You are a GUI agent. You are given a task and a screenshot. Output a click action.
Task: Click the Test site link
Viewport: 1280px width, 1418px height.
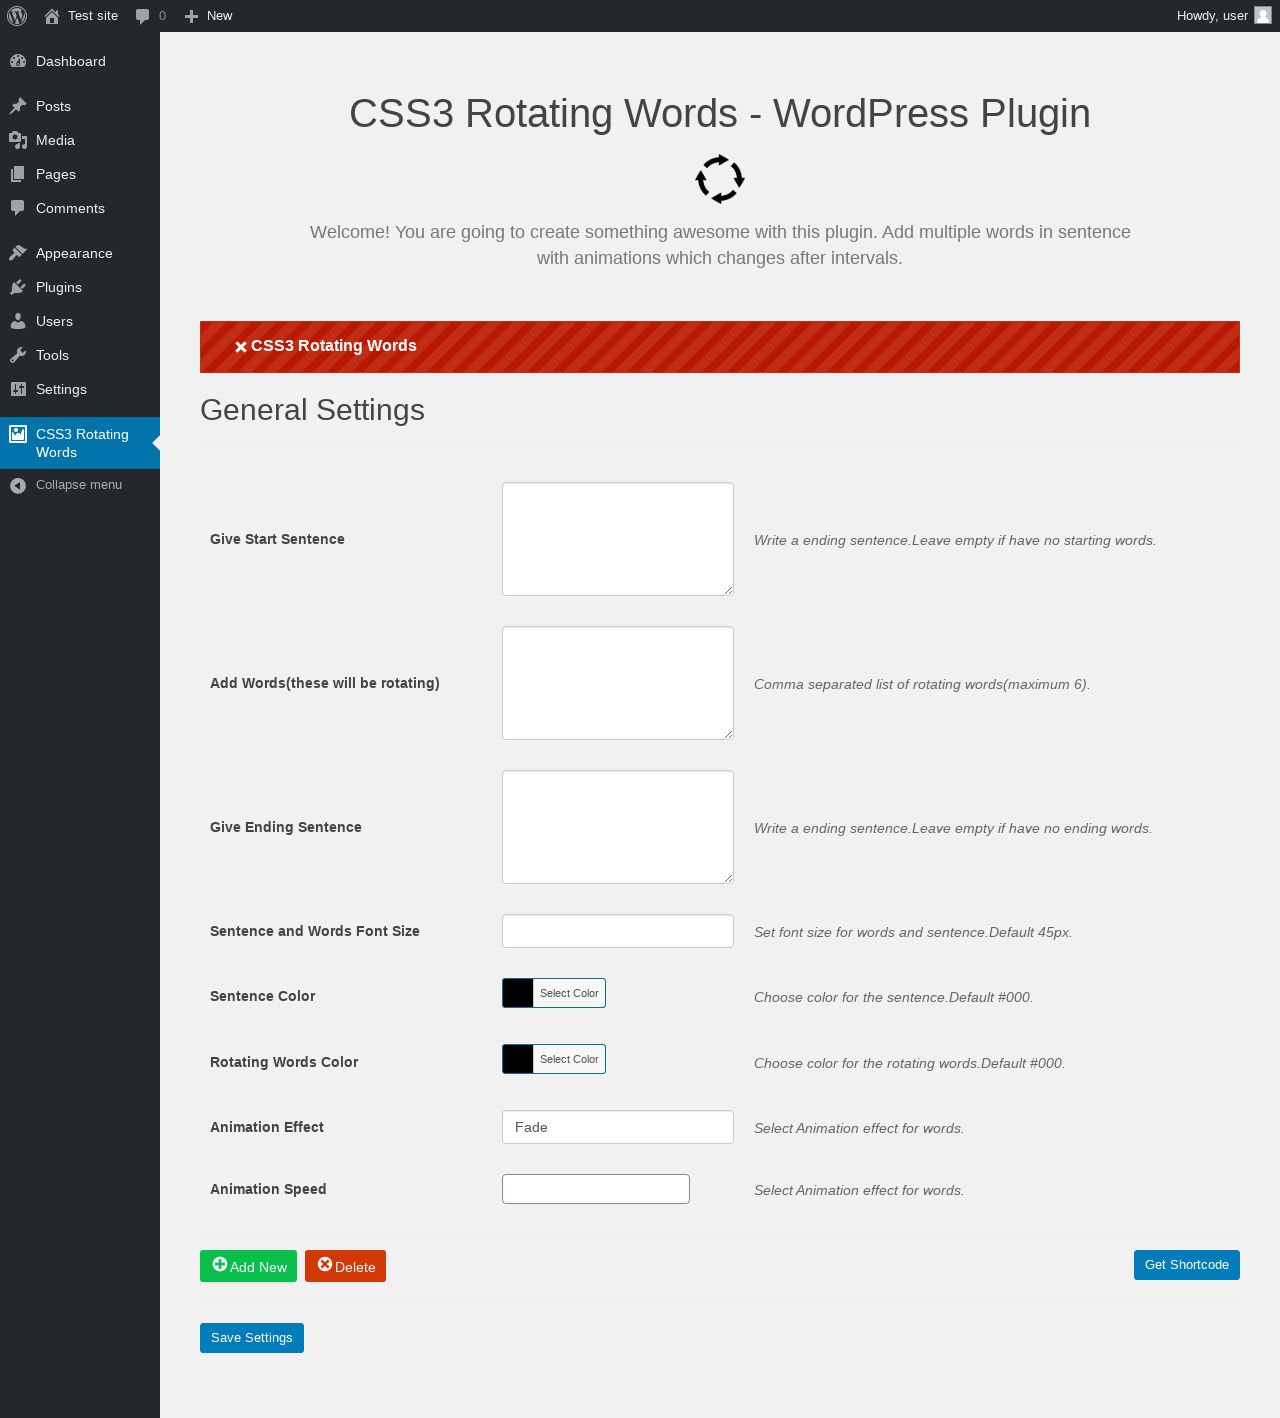point(93,16)
